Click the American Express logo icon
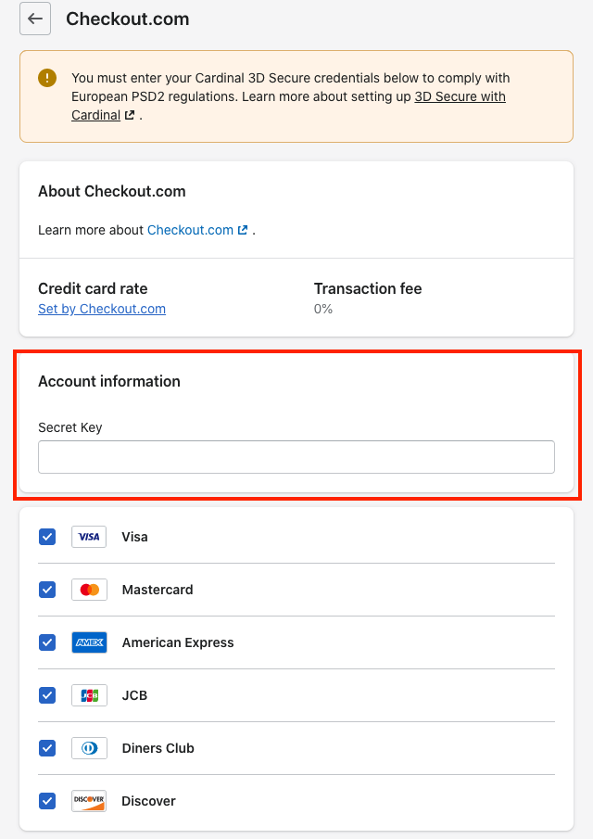The height and width of the screenshot is (840, 594). (x=89, y=642)
